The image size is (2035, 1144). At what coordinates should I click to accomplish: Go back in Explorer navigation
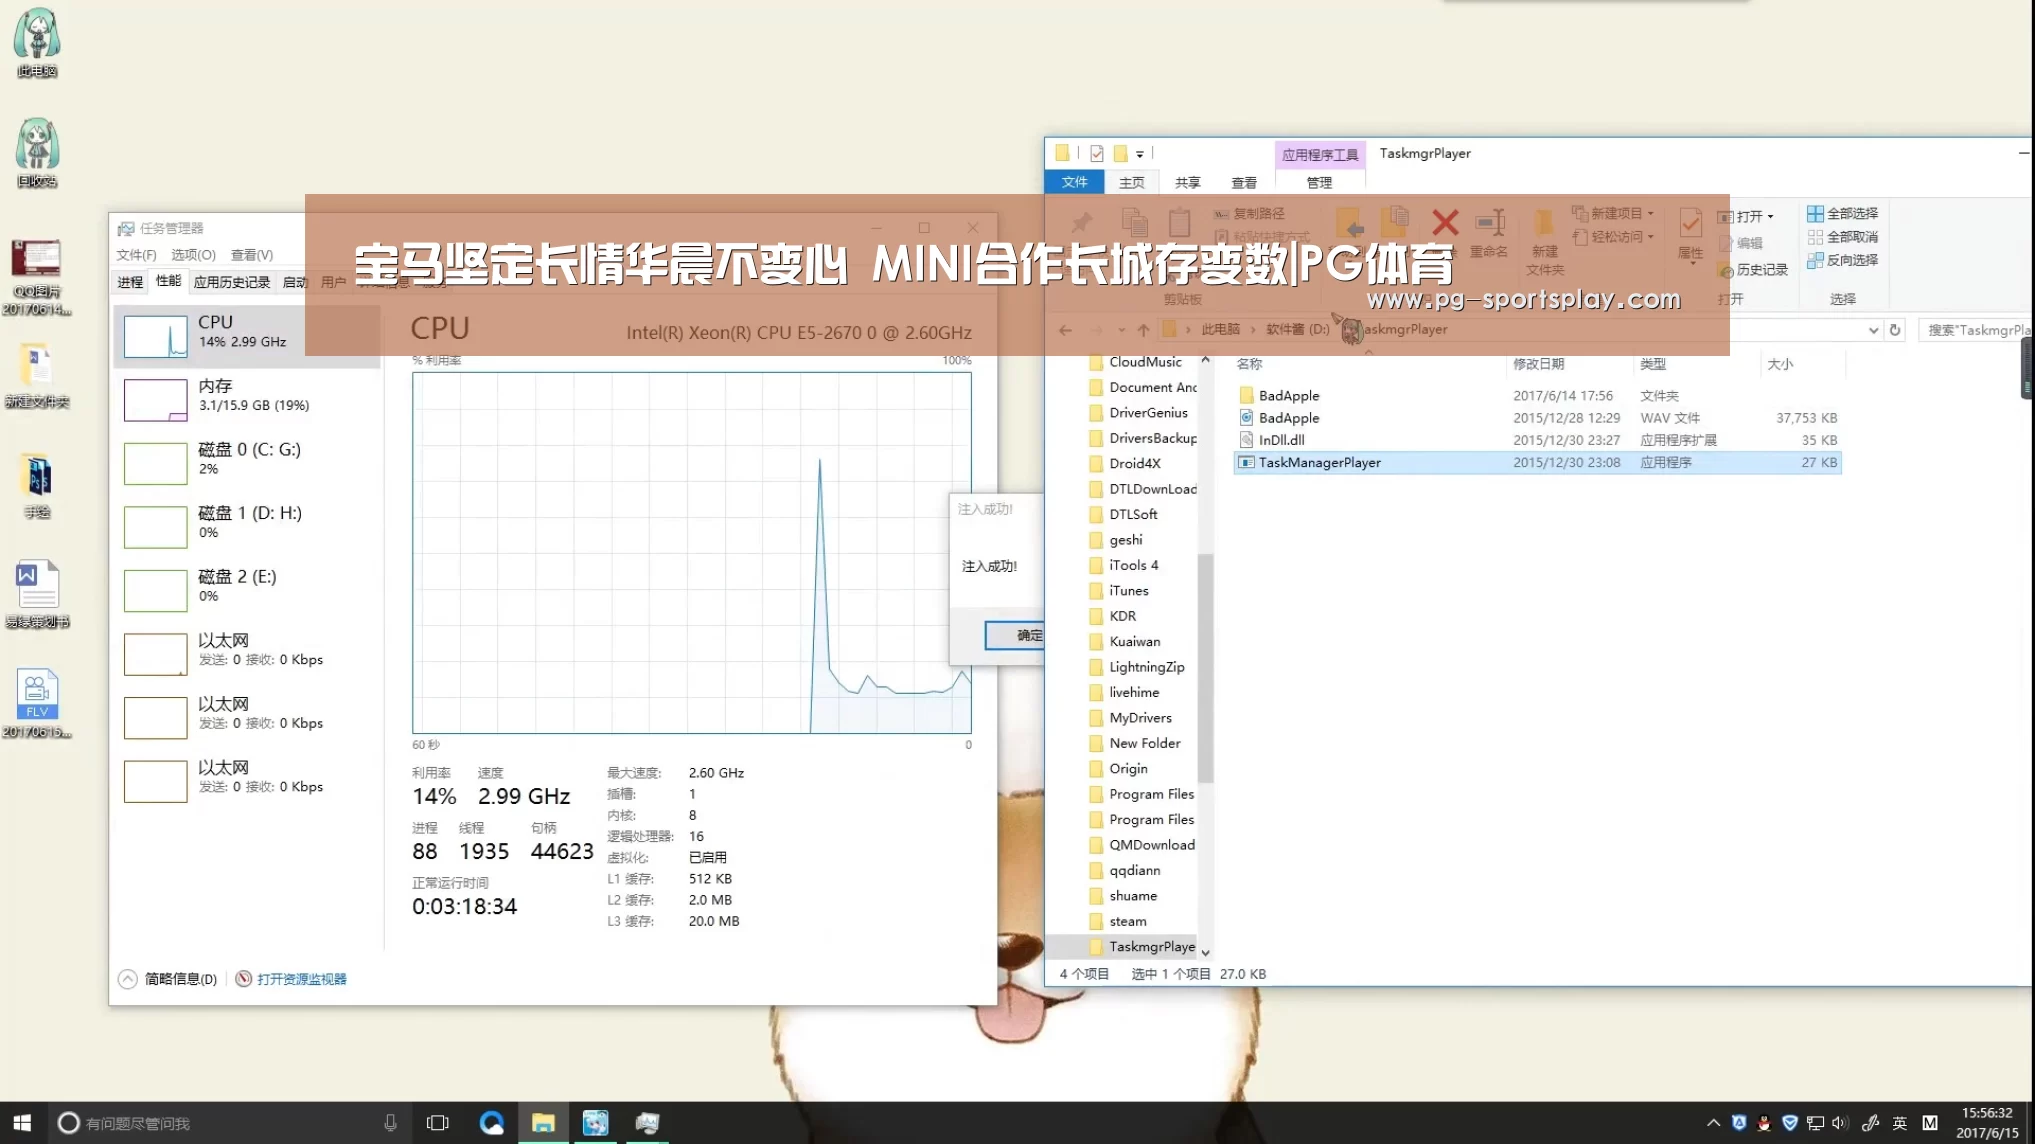1065,330
